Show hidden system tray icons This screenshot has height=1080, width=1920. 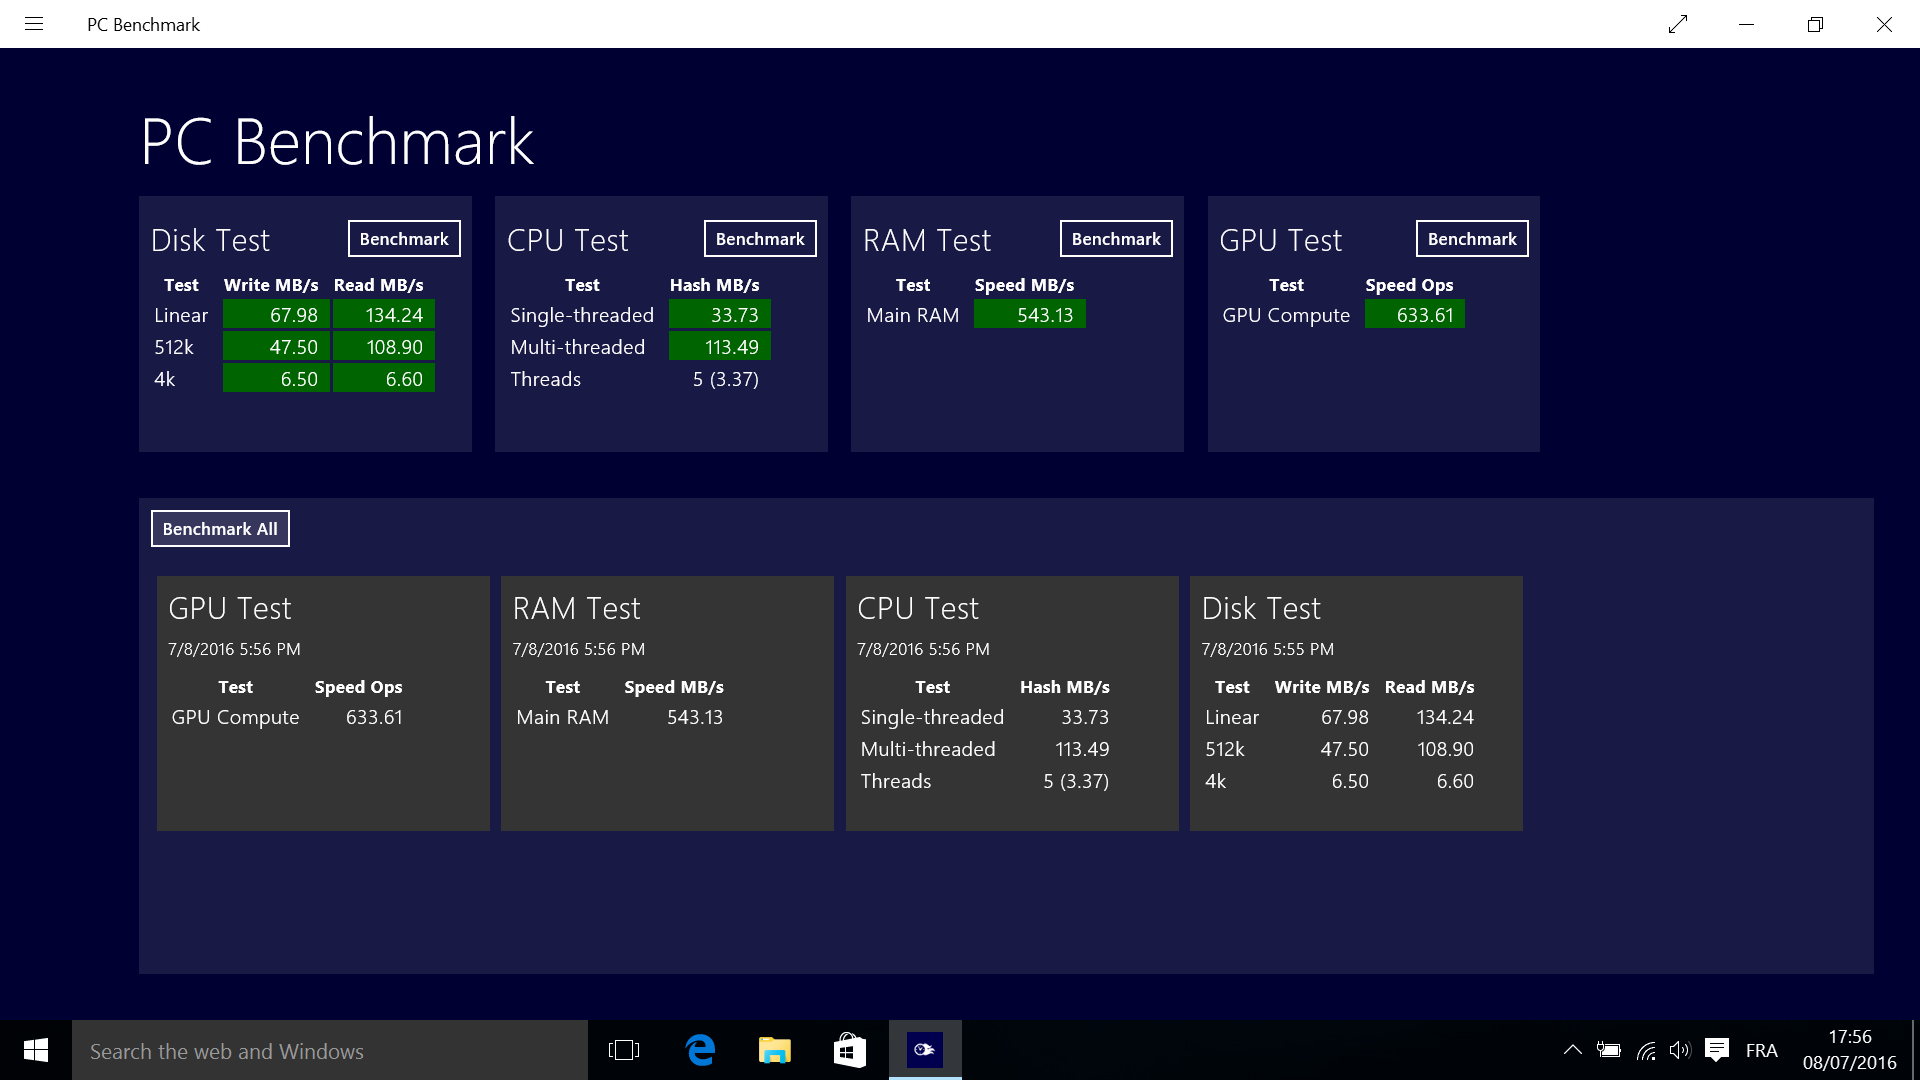[1572, 1050]
